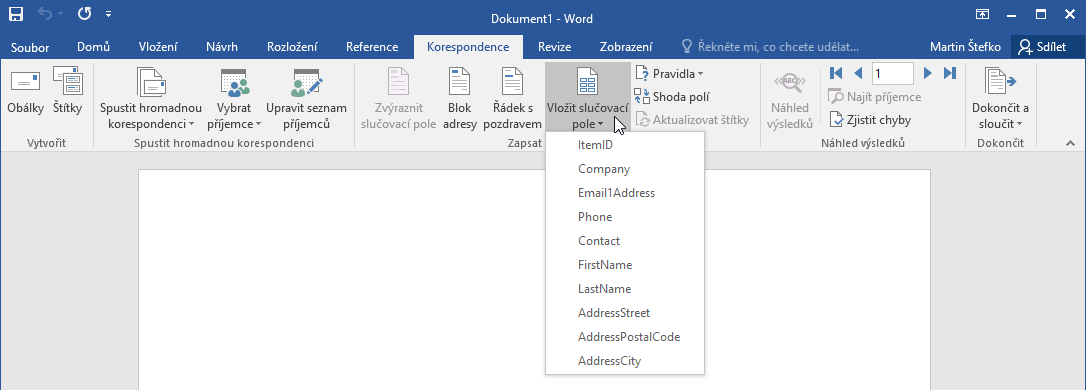Go to previous record arrow
This screenshot has width=1086, height=390.
click(x=858, y=73)
